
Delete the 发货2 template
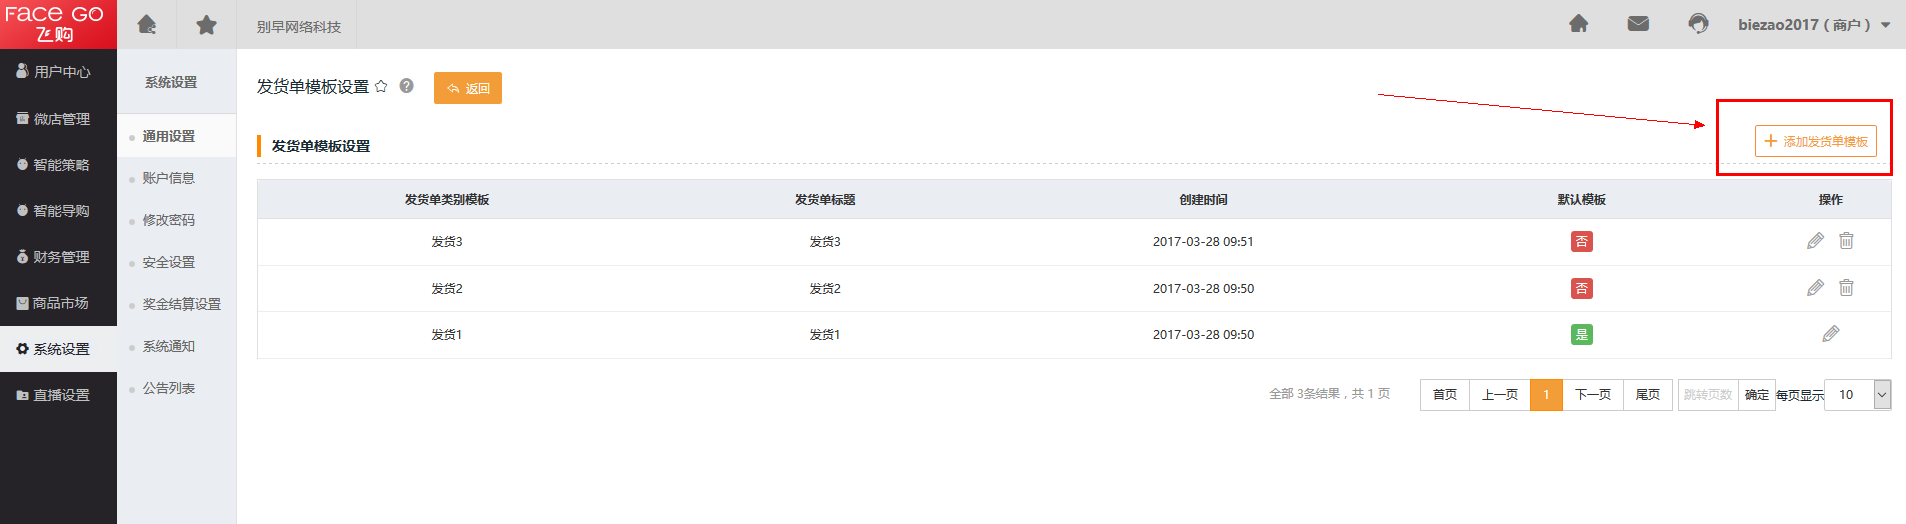point(1846,288)
